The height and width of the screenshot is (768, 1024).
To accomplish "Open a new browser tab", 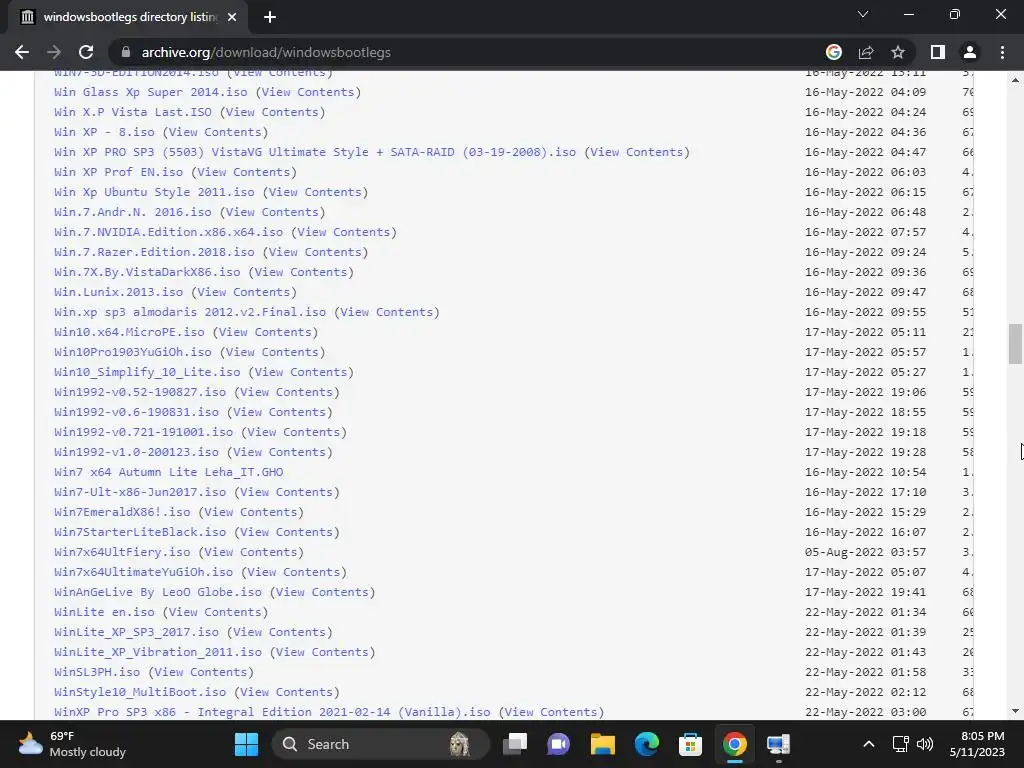I will pyautogui.click(x=270, y=17).
